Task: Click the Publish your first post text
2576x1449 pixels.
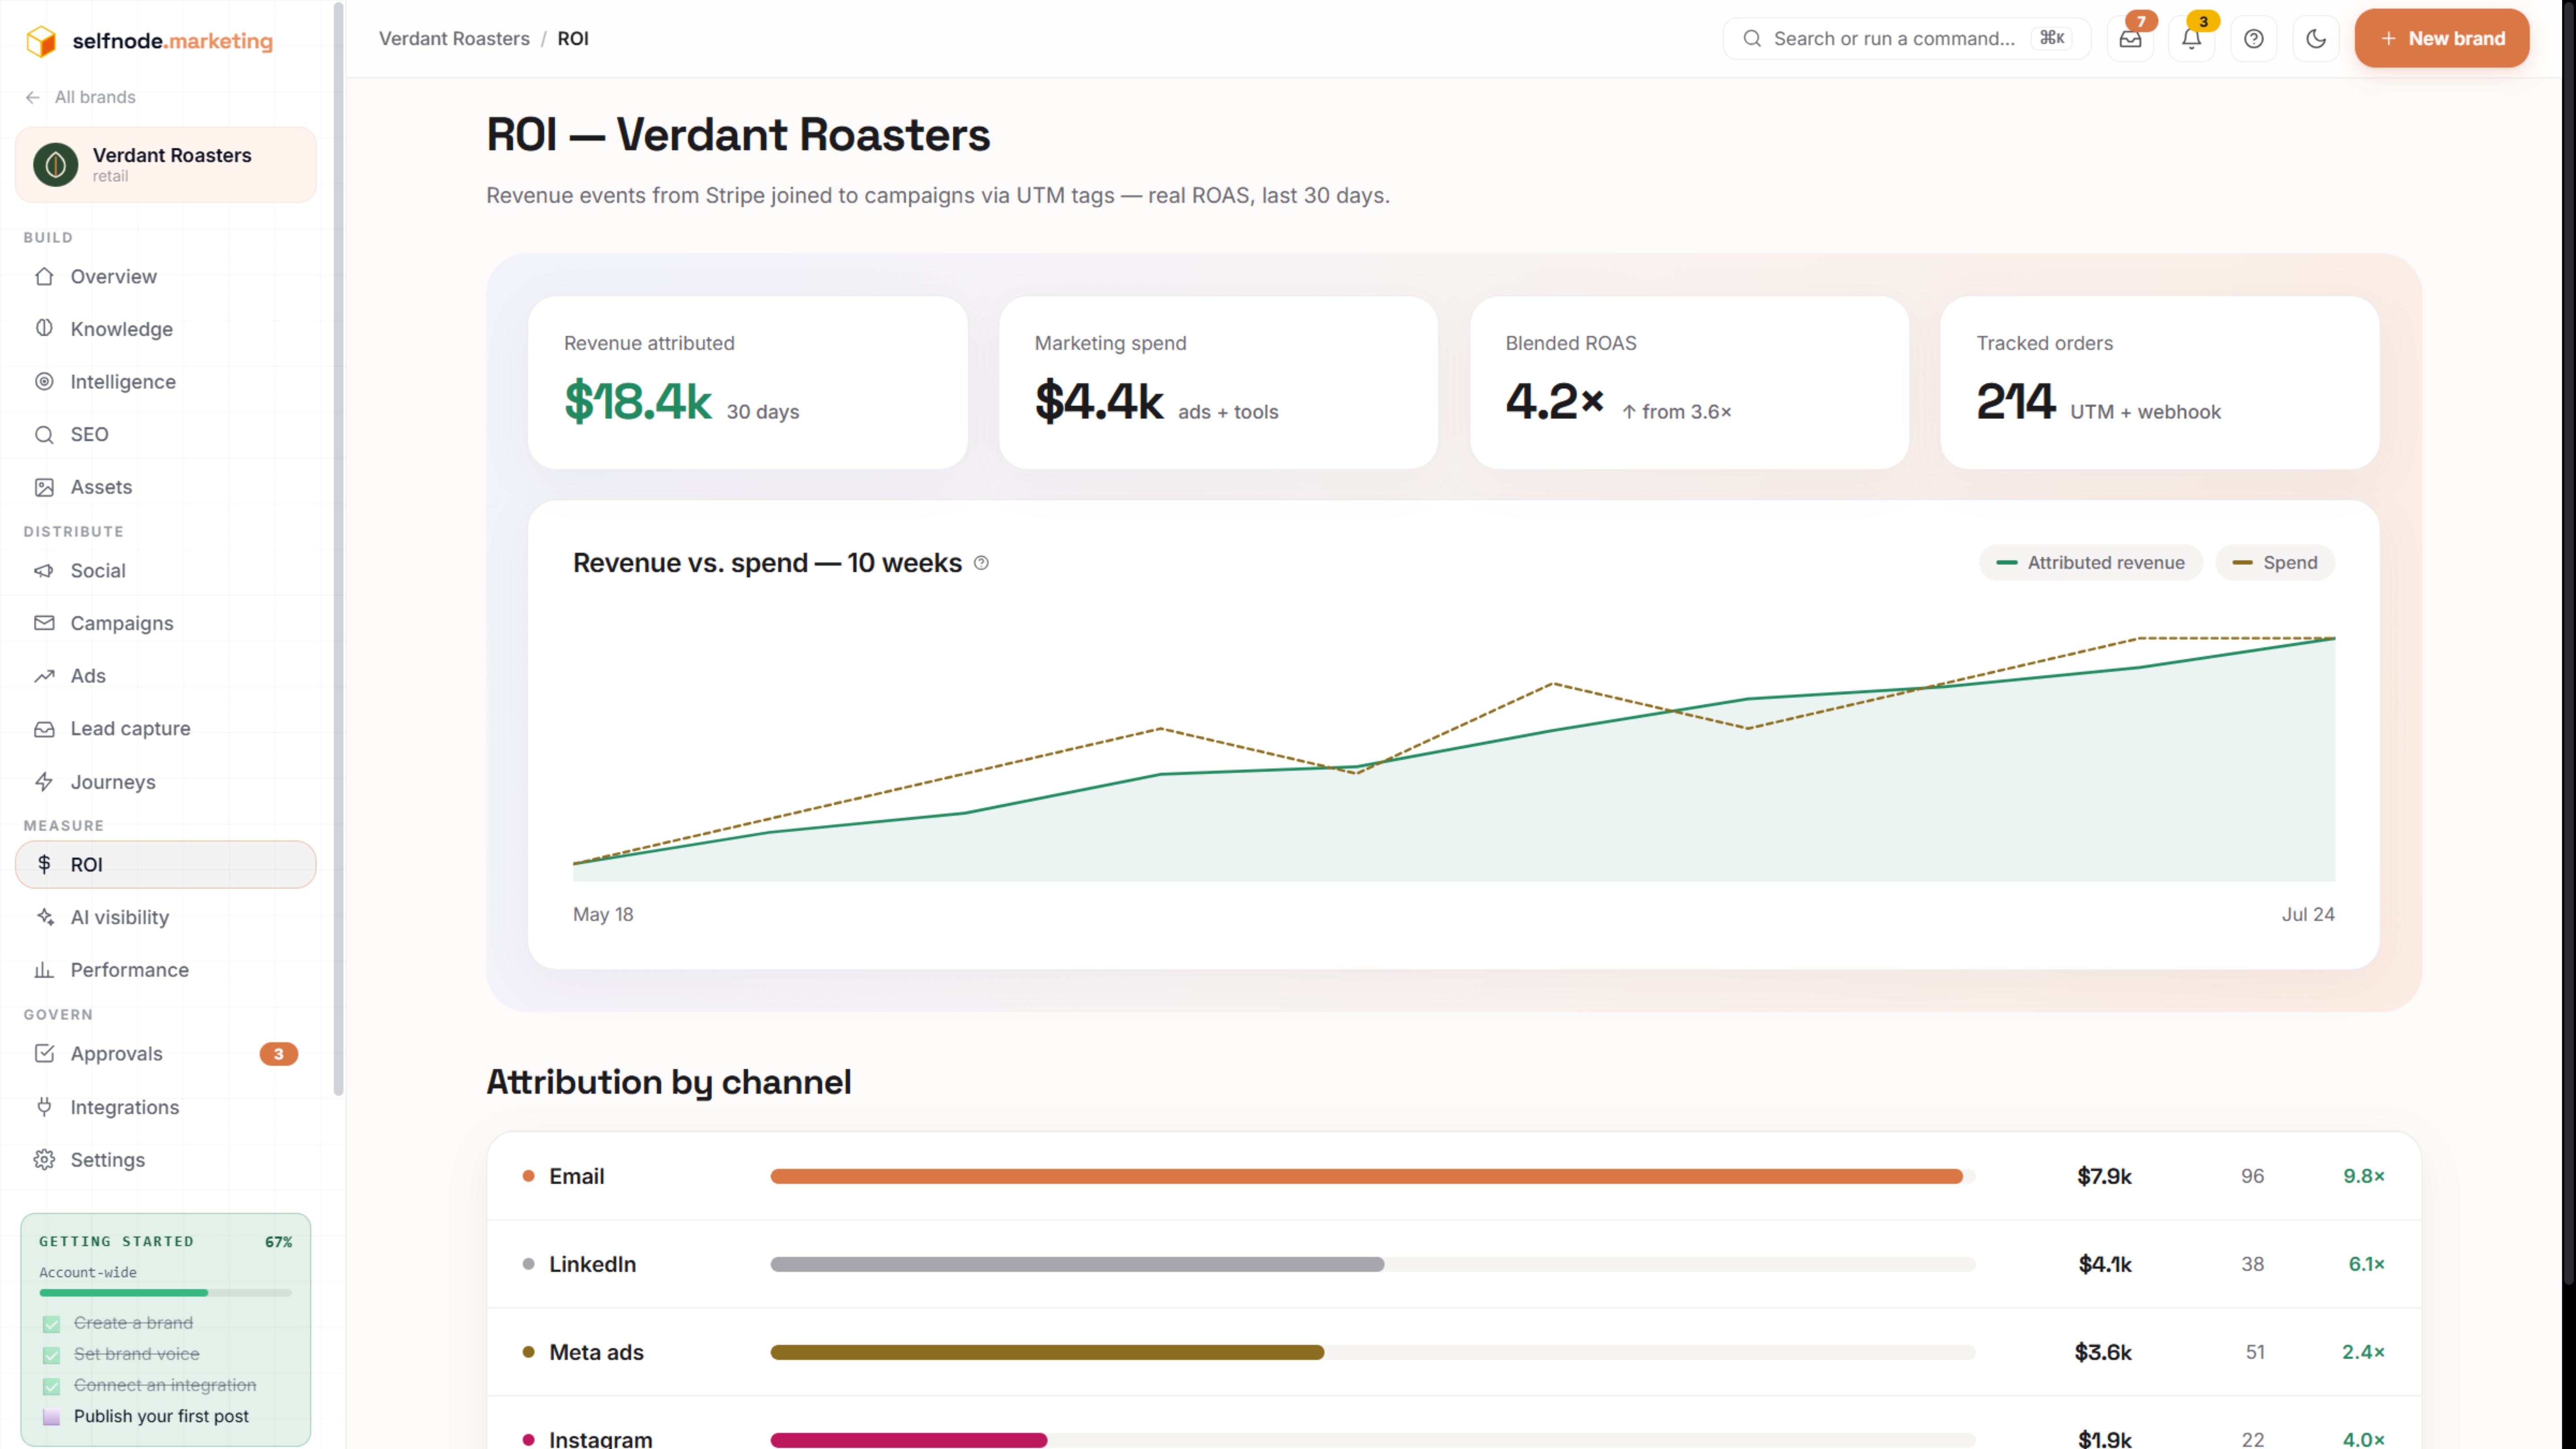Action: click(161, 1416)
